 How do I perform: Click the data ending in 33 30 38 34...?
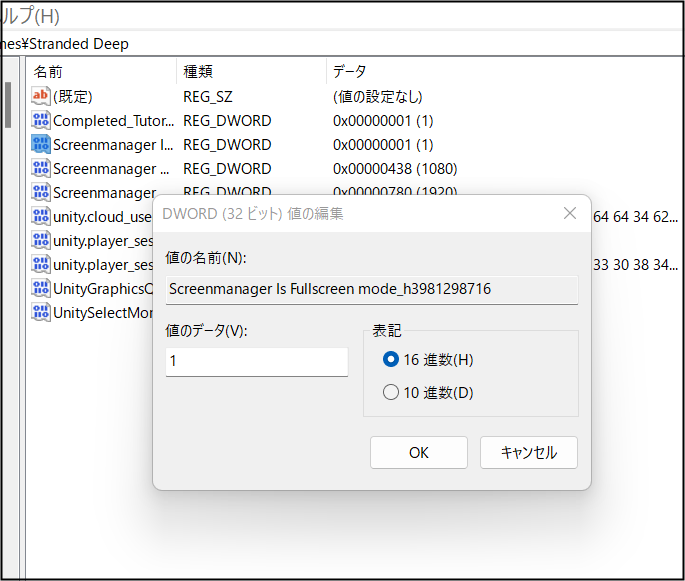point(636,265)
